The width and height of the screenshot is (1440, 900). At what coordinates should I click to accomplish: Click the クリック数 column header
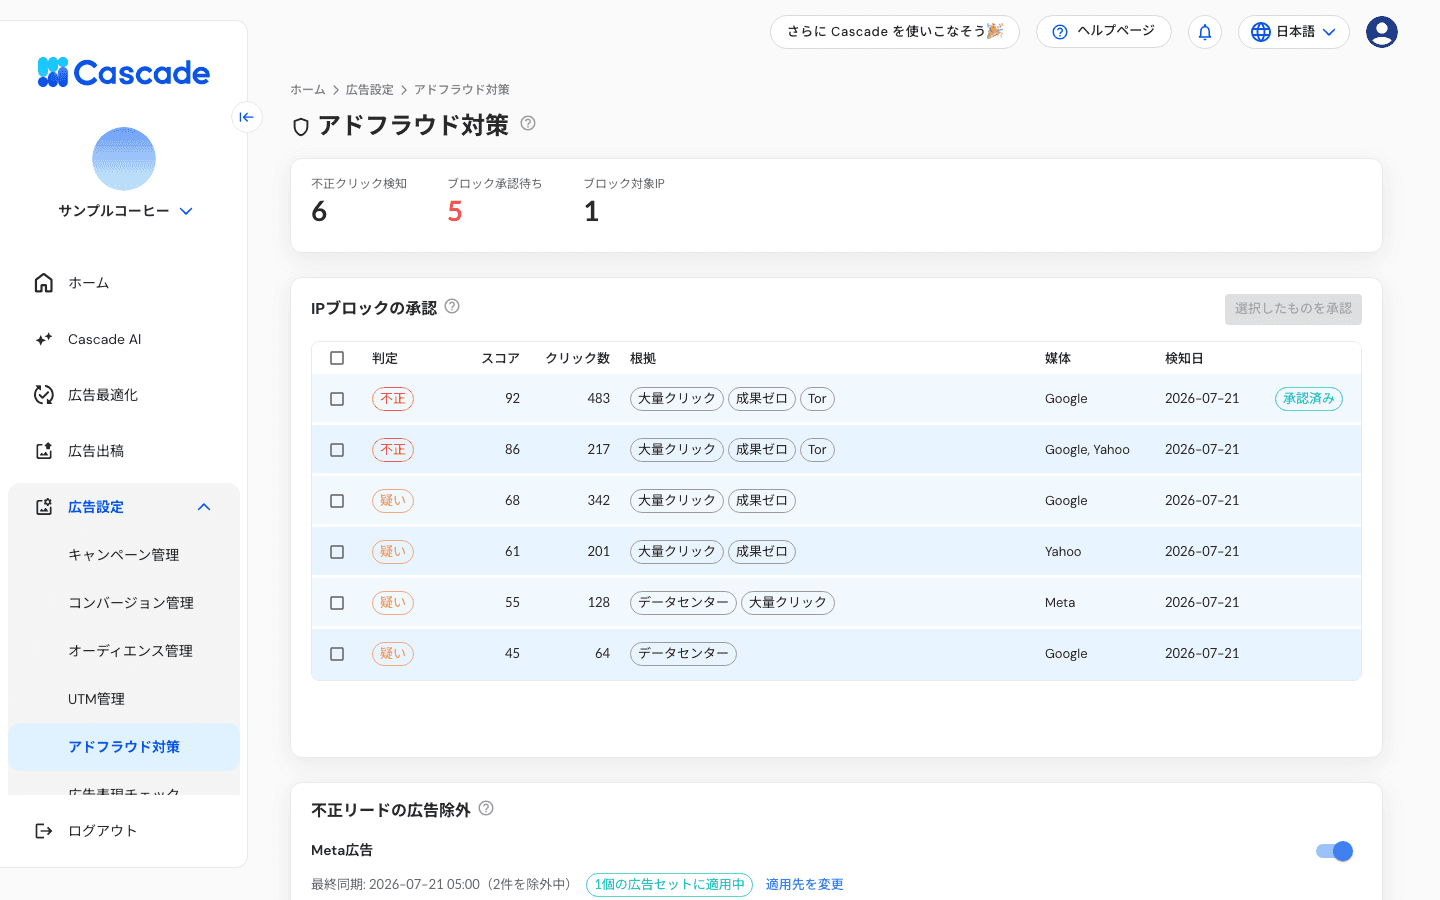[x=578, y=358]
